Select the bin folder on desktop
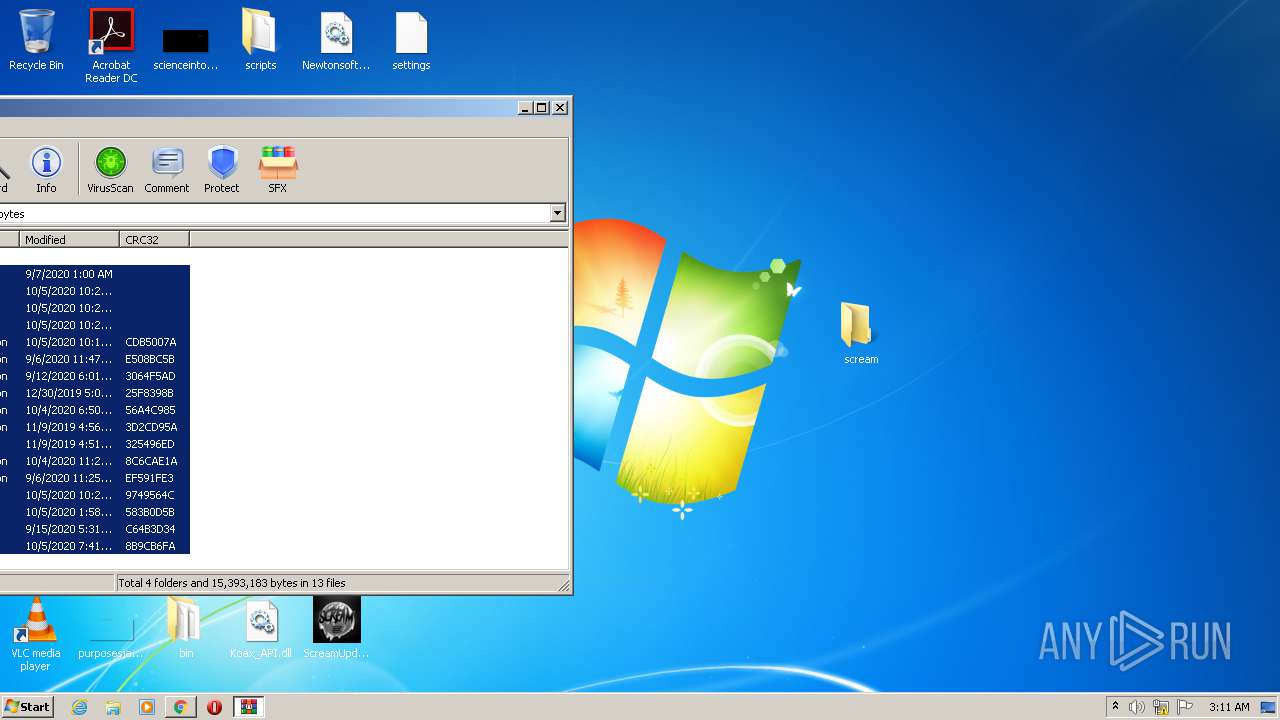The image size is (1280, 720). point(186,629)
